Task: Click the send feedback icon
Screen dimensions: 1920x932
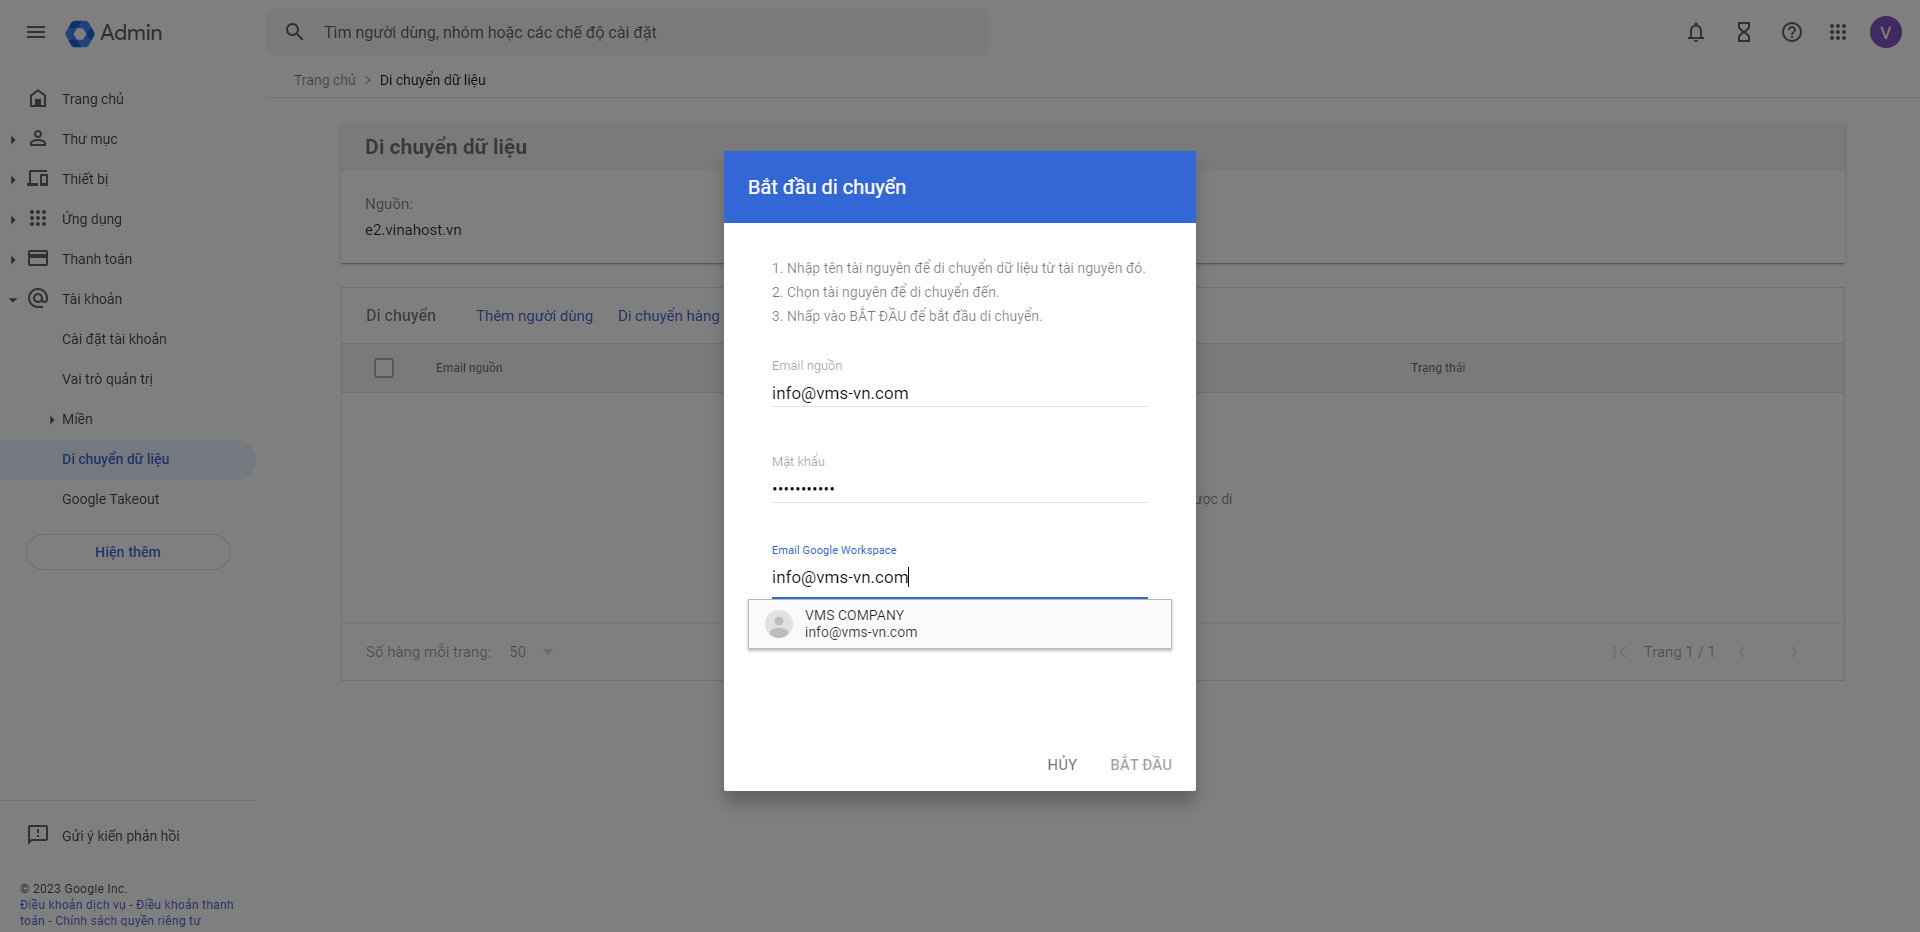Action: tap(38, 835)
